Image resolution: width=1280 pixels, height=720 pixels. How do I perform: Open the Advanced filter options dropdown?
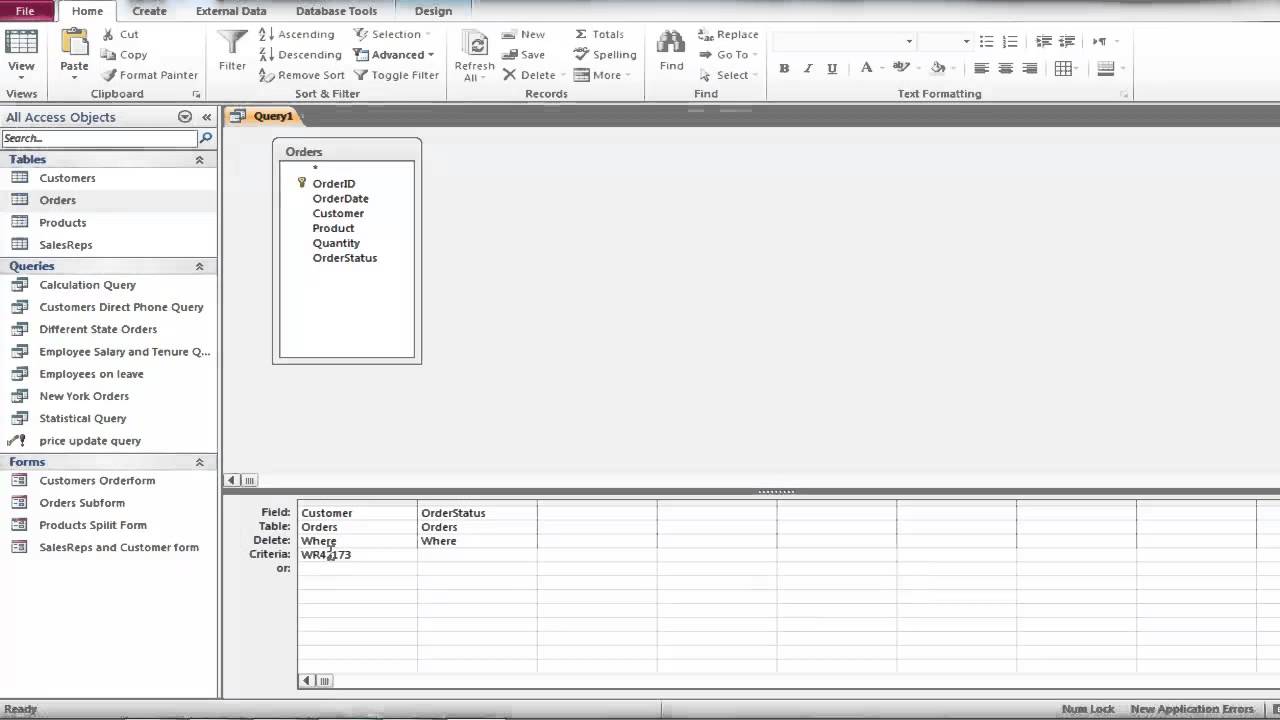coord(394,55)
